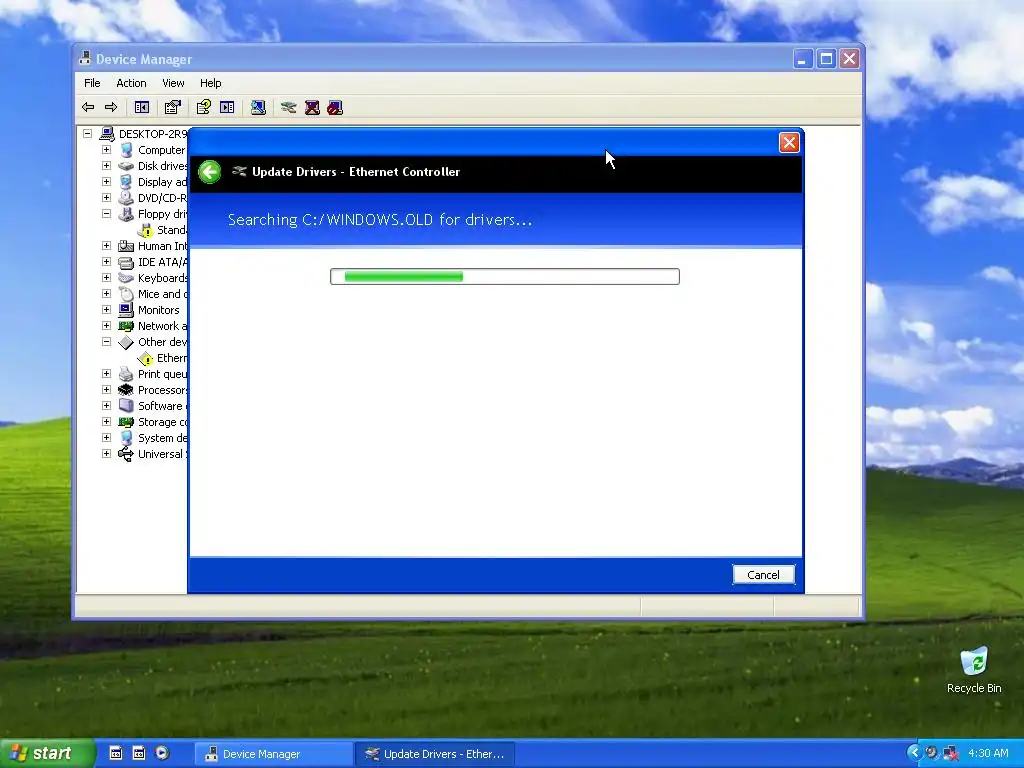
Task: Open the Action menu
Action: [x=131, y=83]
